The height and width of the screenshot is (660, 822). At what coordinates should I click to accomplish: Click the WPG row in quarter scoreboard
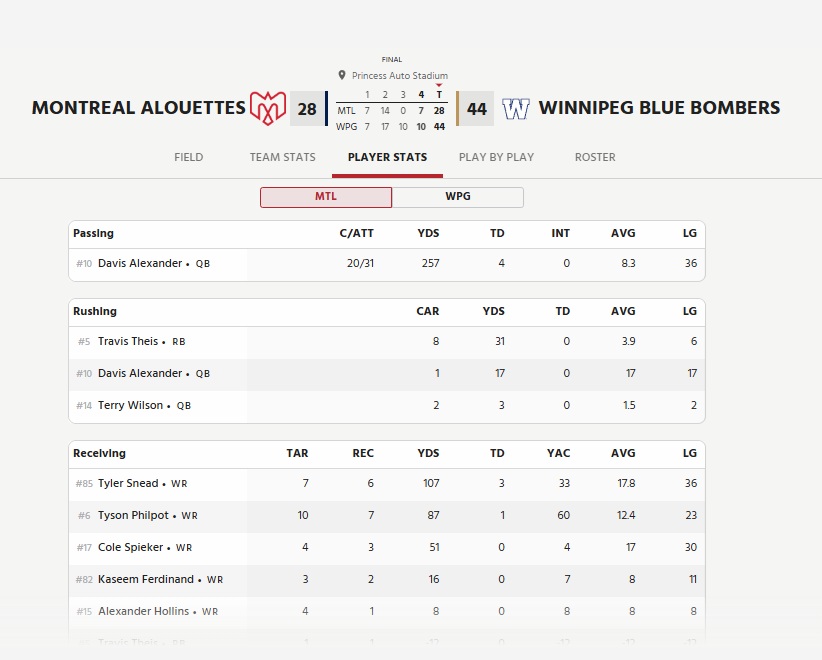391,127
